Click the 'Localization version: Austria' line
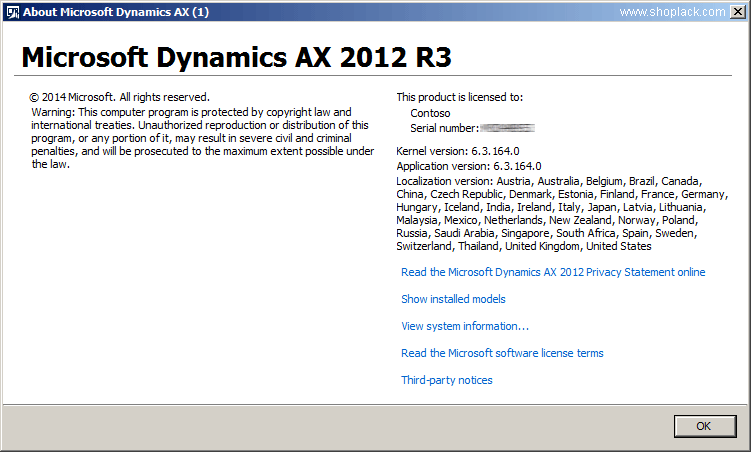Screen dimensions: 751x452 (549, 181)
